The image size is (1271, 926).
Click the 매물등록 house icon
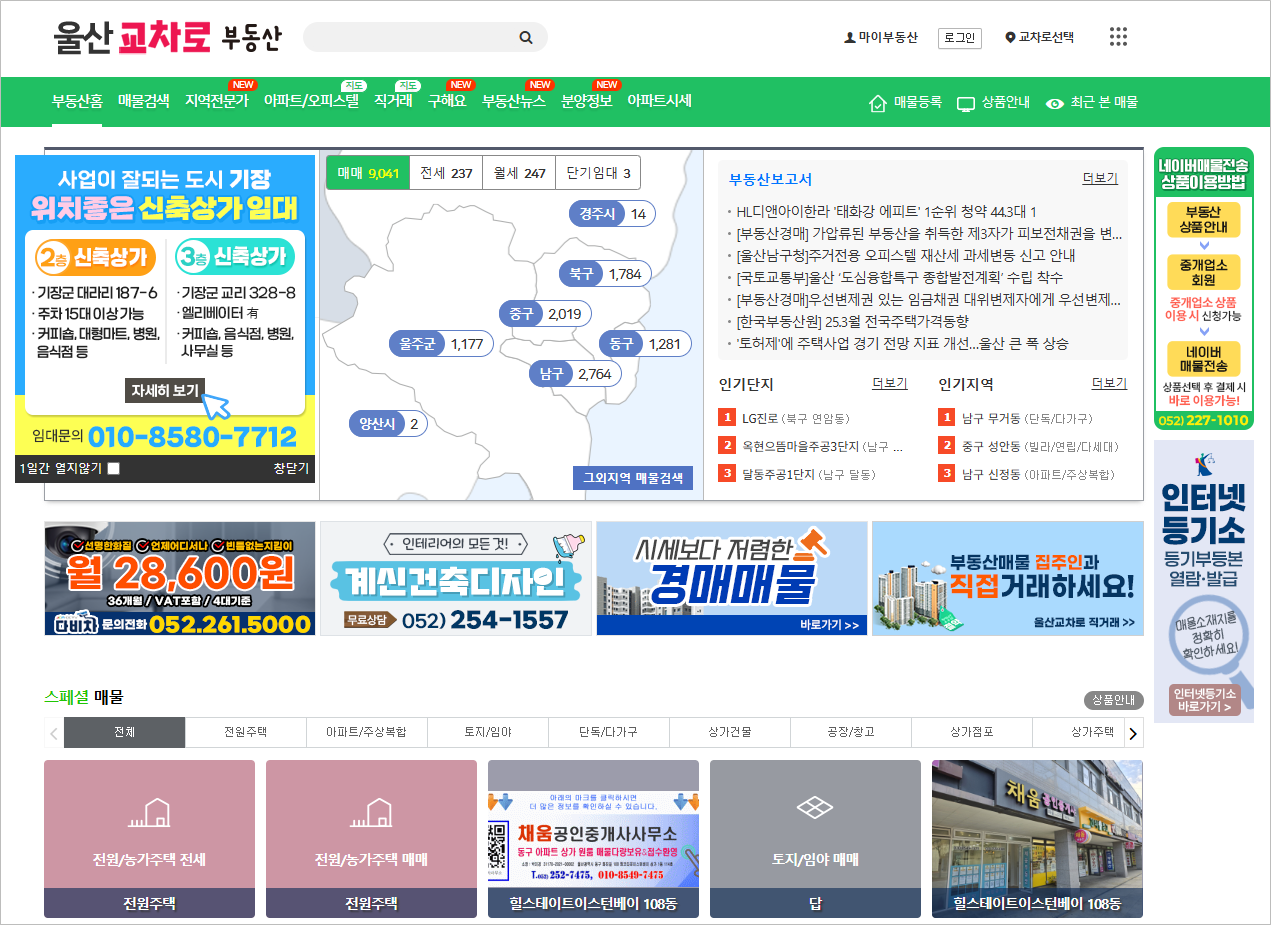tap(878, 102)
